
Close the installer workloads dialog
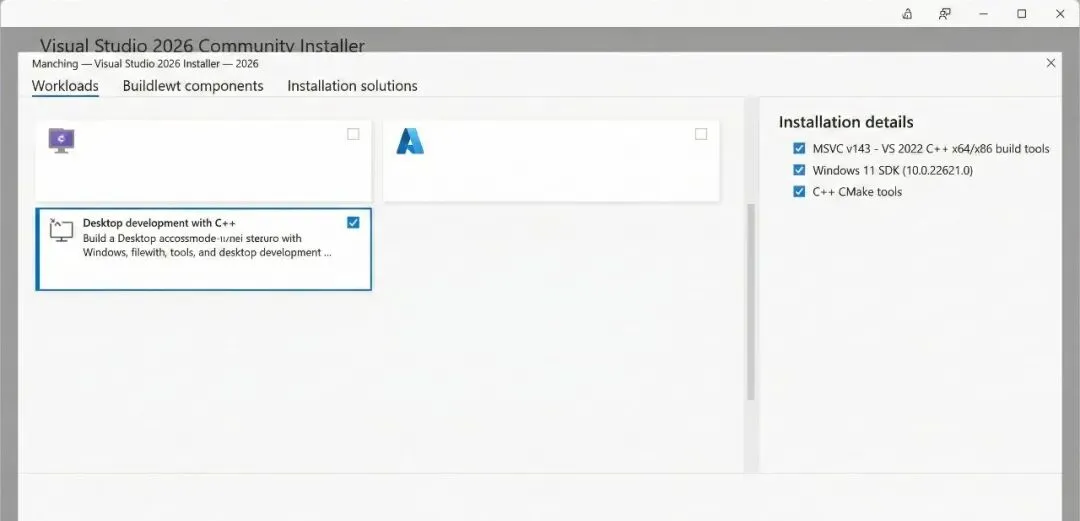tap(1050, 63)
